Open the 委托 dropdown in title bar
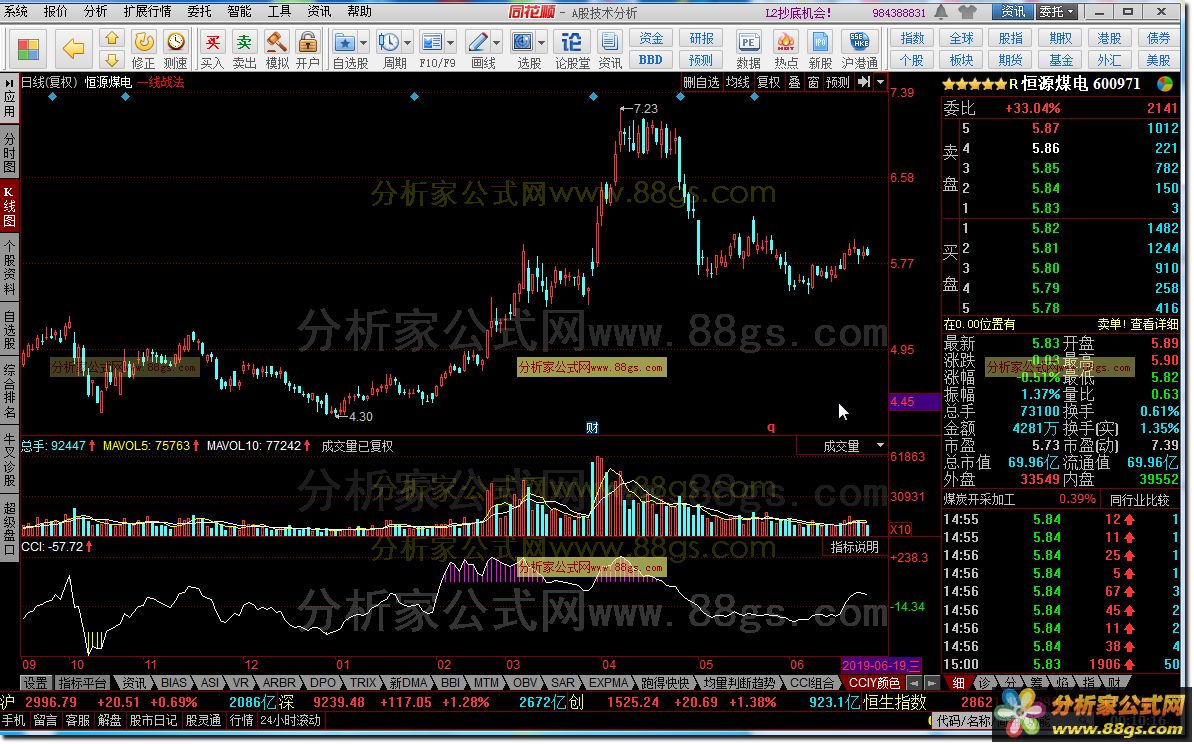1194x744 pixels. [x=1057, y=11]
